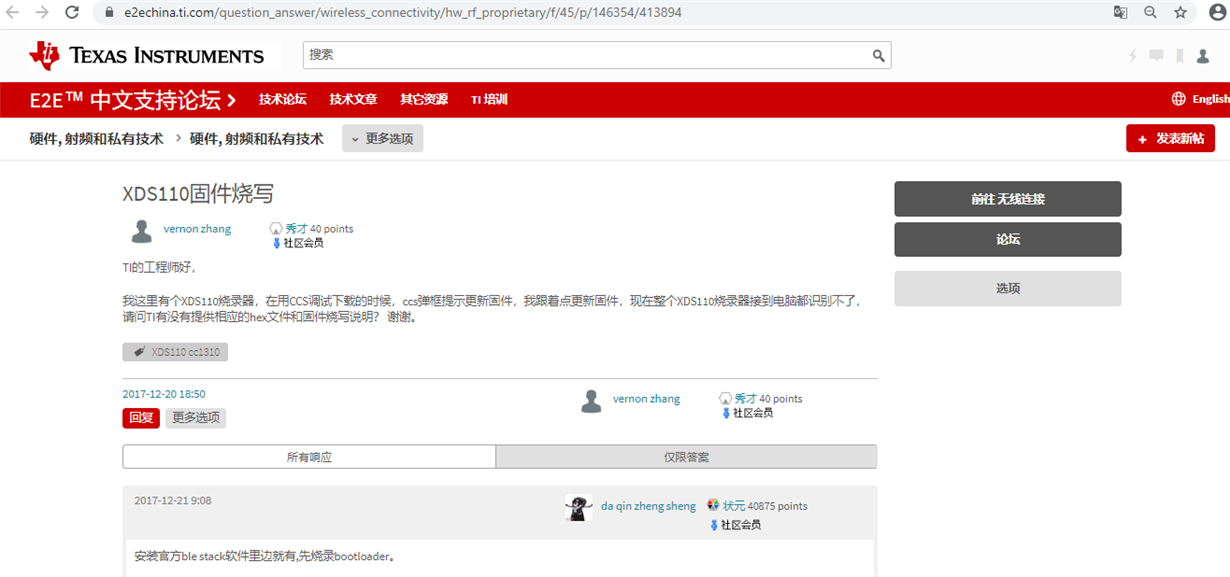Click second 硬件, 射频和私有技术 breadcrumb
This screenshot has height=577, width=1230.
257,139
